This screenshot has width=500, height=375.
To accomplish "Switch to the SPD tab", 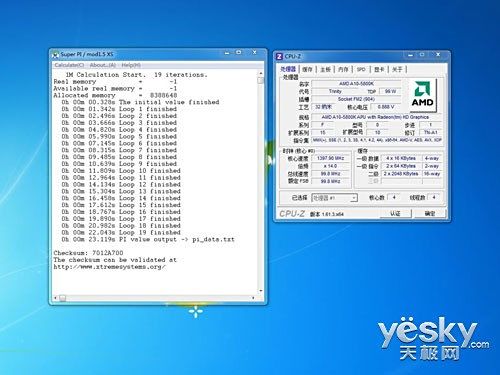I will [x=361, y=69].
